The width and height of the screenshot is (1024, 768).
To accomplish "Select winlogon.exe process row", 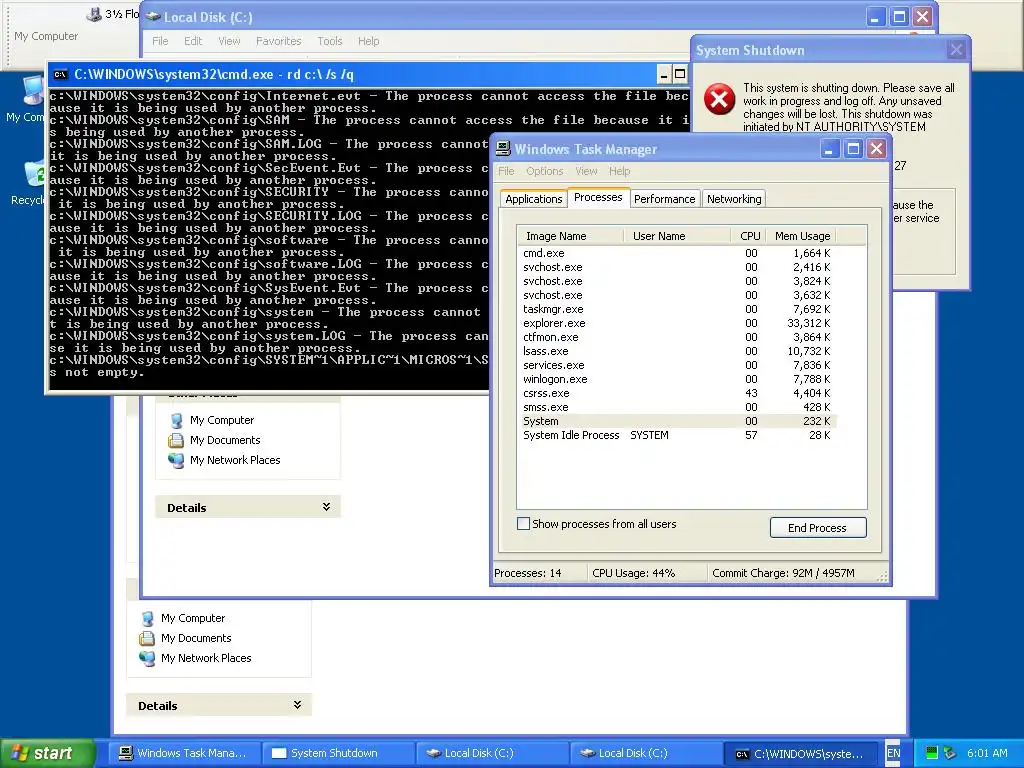I will tap(677, 379).
